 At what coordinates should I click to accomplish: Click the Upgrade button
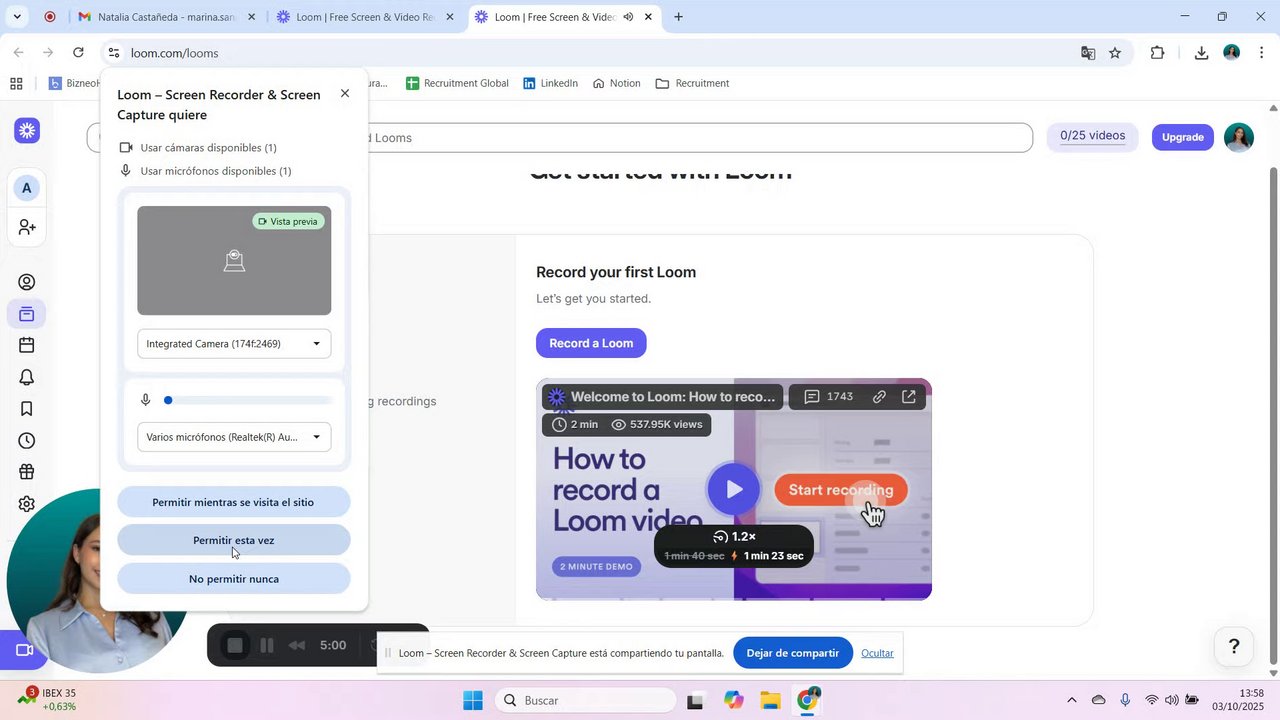click(1183, 137)
